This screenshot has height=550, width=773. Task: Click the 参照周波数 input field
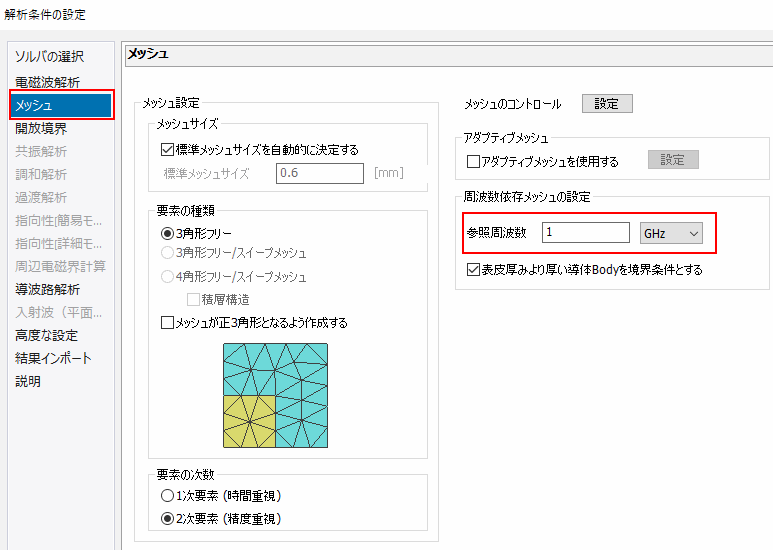(x=585, y=233)
